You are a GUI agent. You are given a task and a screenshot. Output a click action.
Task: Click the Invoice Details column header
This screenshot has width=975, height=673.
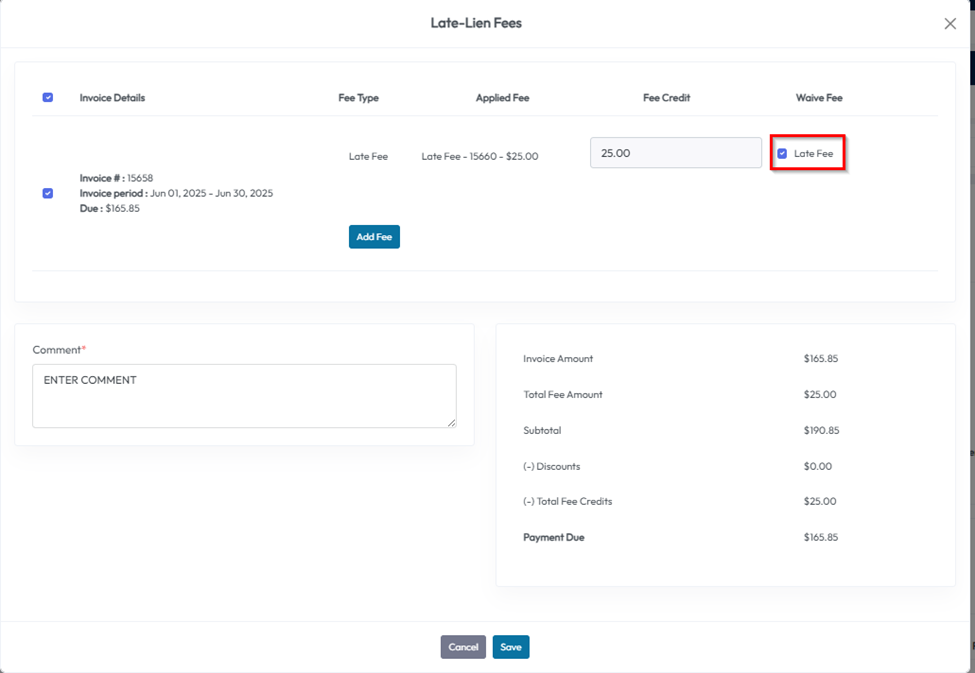click(112, 98)
